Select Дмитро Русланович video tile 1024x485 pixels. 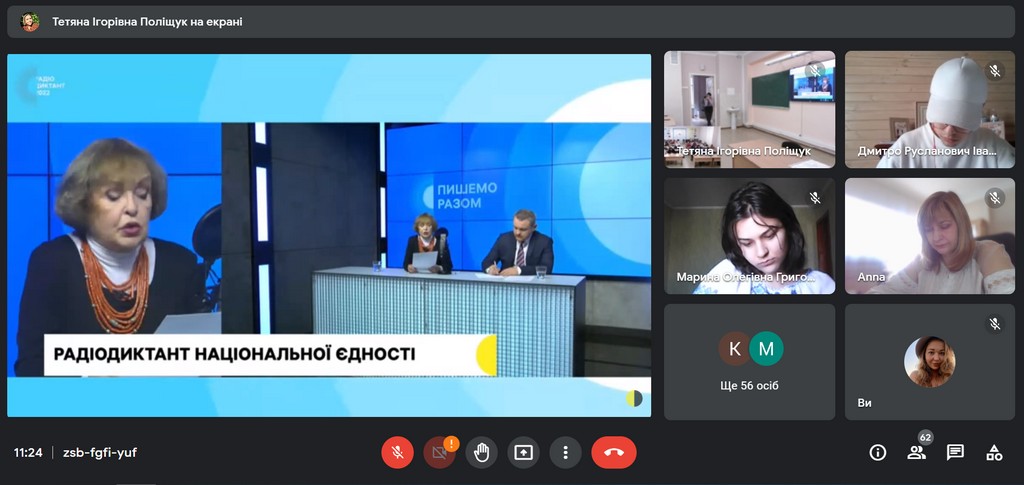tap(930, 109)
